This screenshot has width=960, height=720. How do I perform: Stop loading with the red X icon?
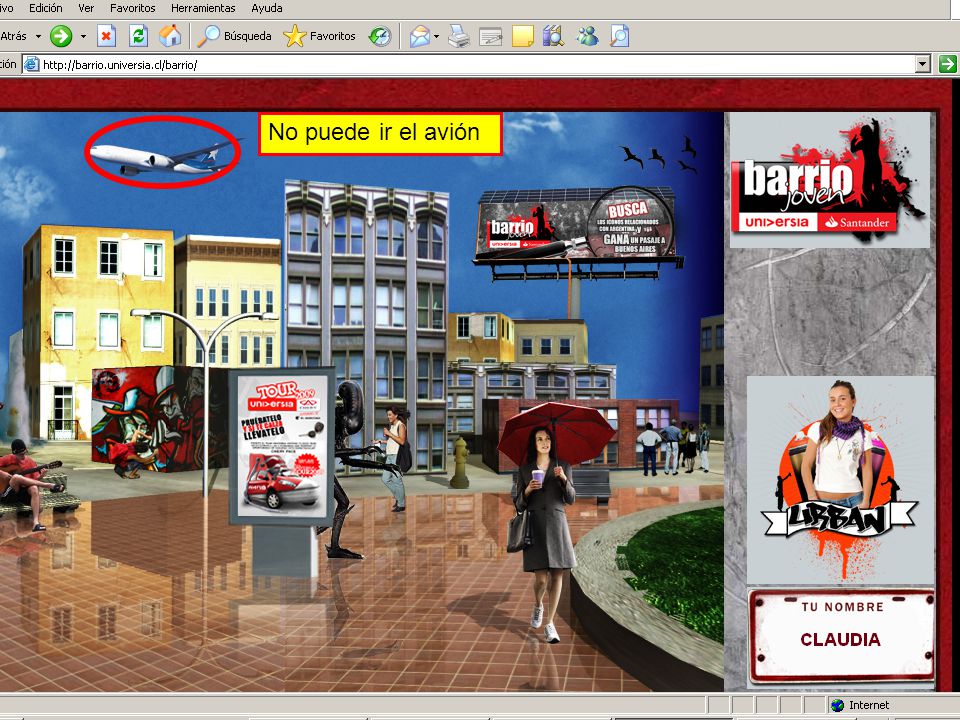107,36
